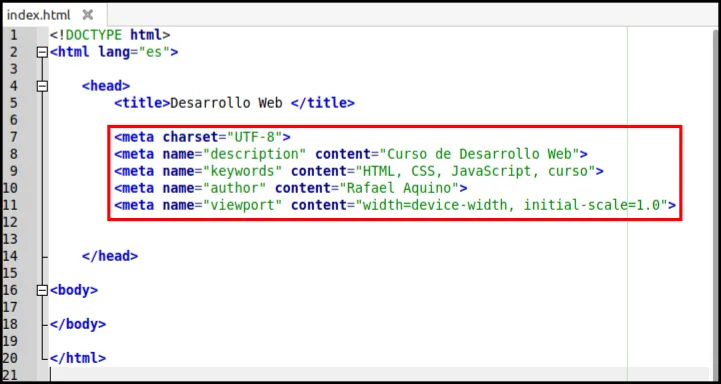
Task: Click the lang="es" attribute value
Action: point(154,52)
